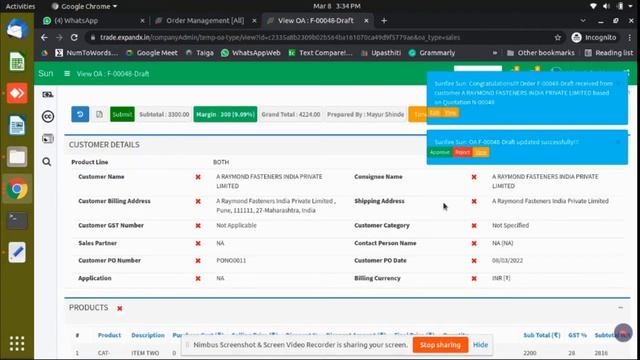Click red X next to PRODUCTS heading

120,308
